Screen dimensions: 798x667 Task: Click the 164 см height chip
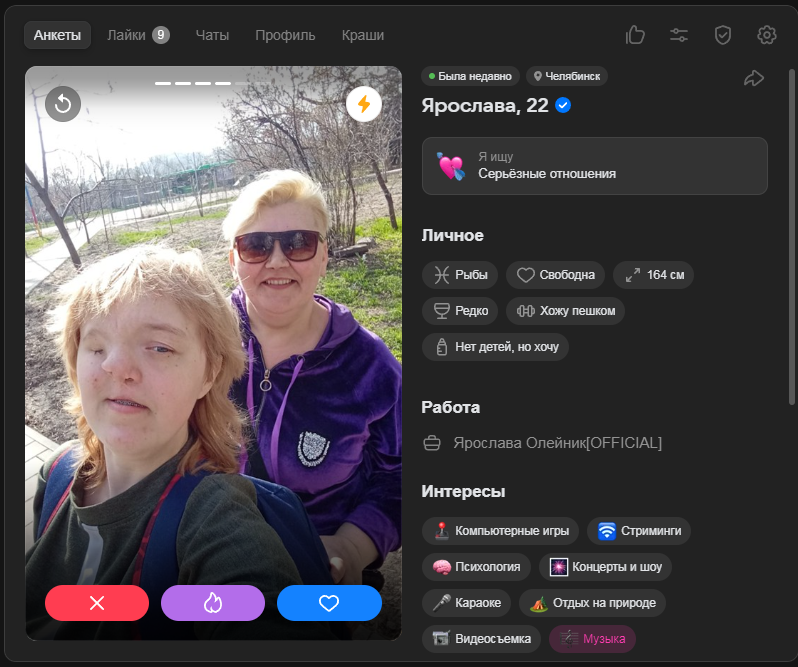pos(653,275)
